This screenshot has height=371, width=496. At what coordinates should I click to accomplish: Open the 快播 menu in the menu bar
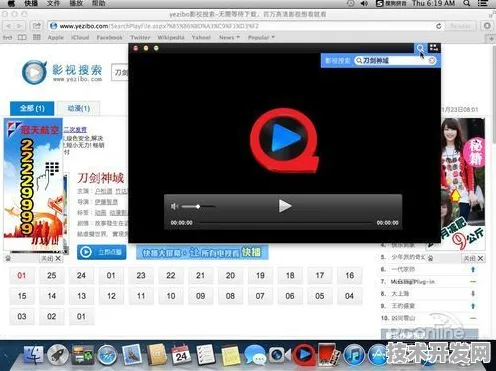tap(31, 3)
